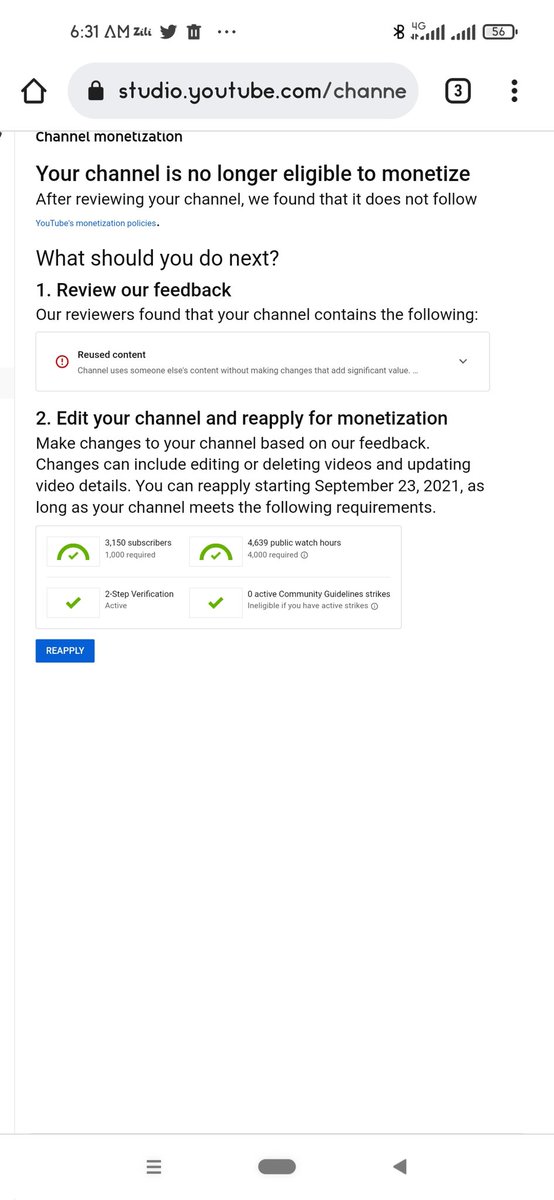Tap the studio.youtube.com address bar
Image resolution: width=554 pixels, height=1200 pixels.
point(243,91)
